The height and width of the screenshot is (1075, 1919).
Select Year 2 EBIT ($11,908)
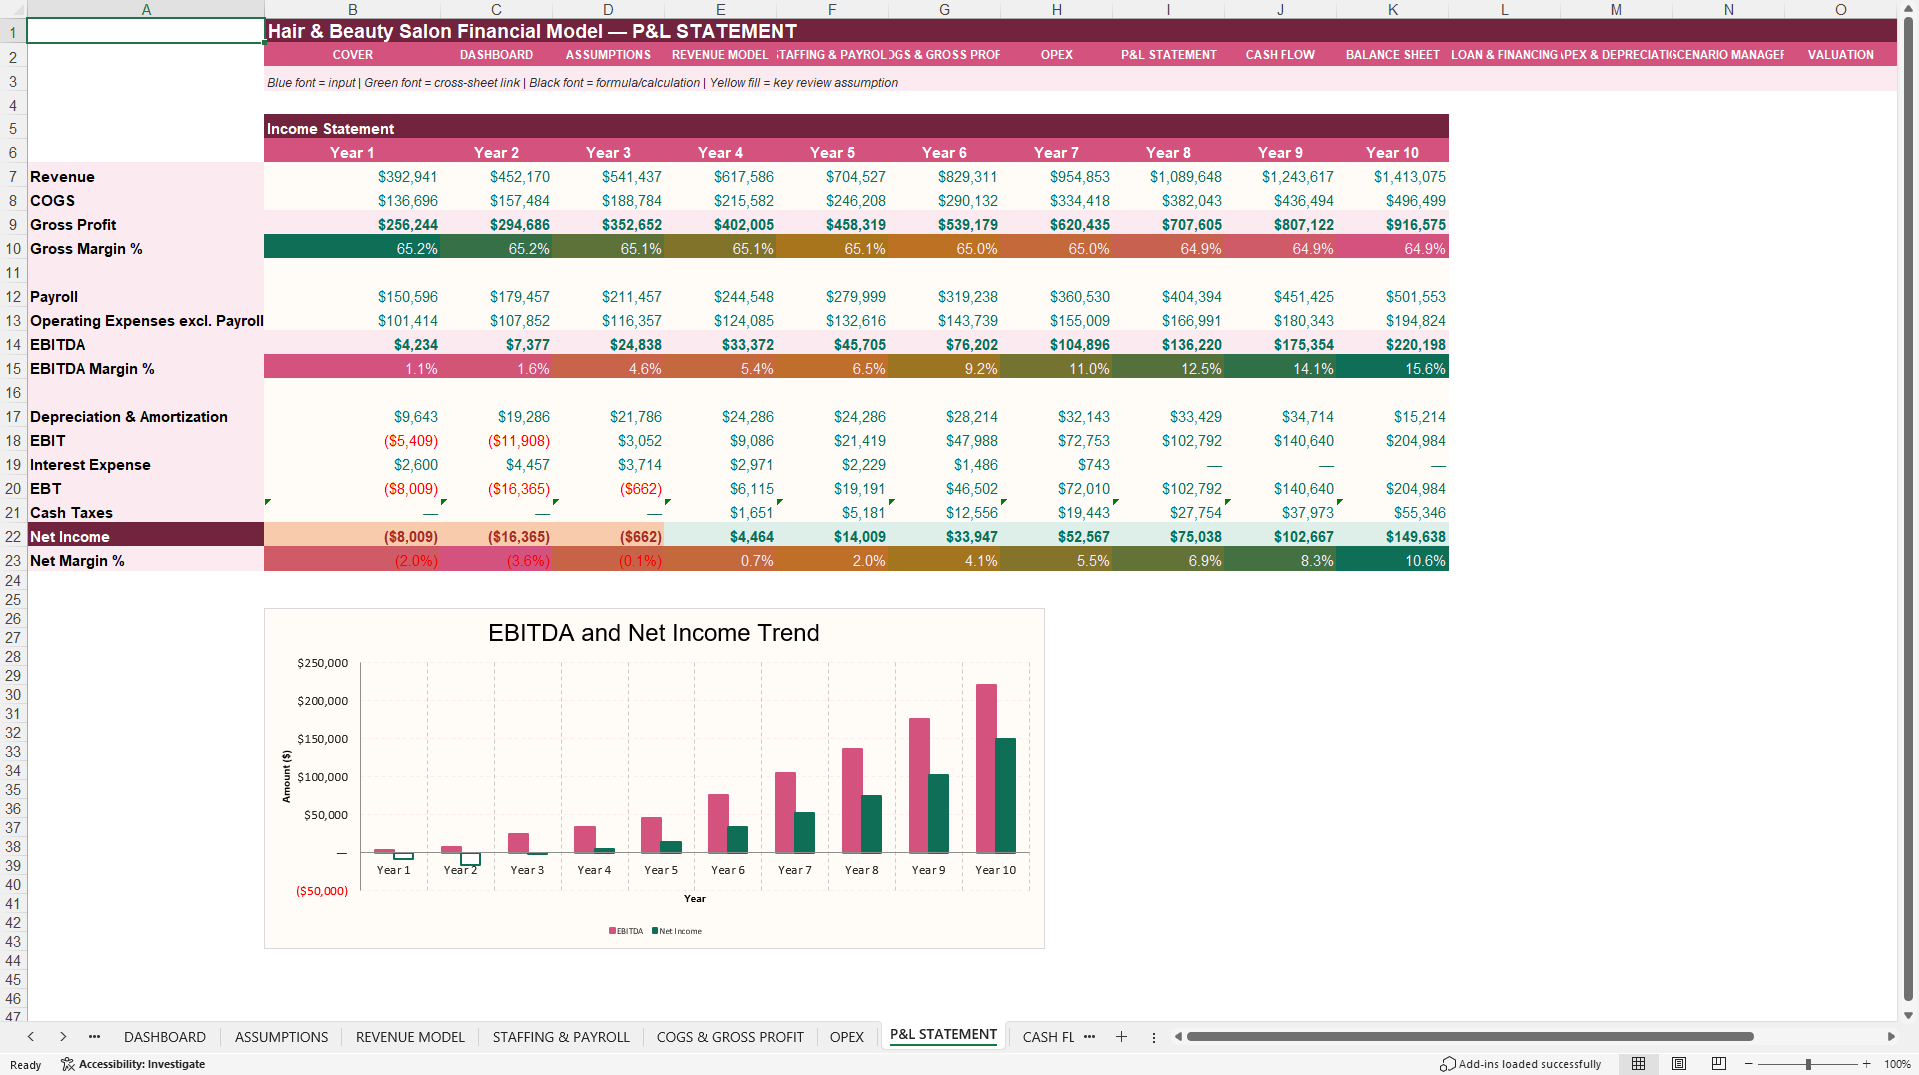tap(497, 441)
